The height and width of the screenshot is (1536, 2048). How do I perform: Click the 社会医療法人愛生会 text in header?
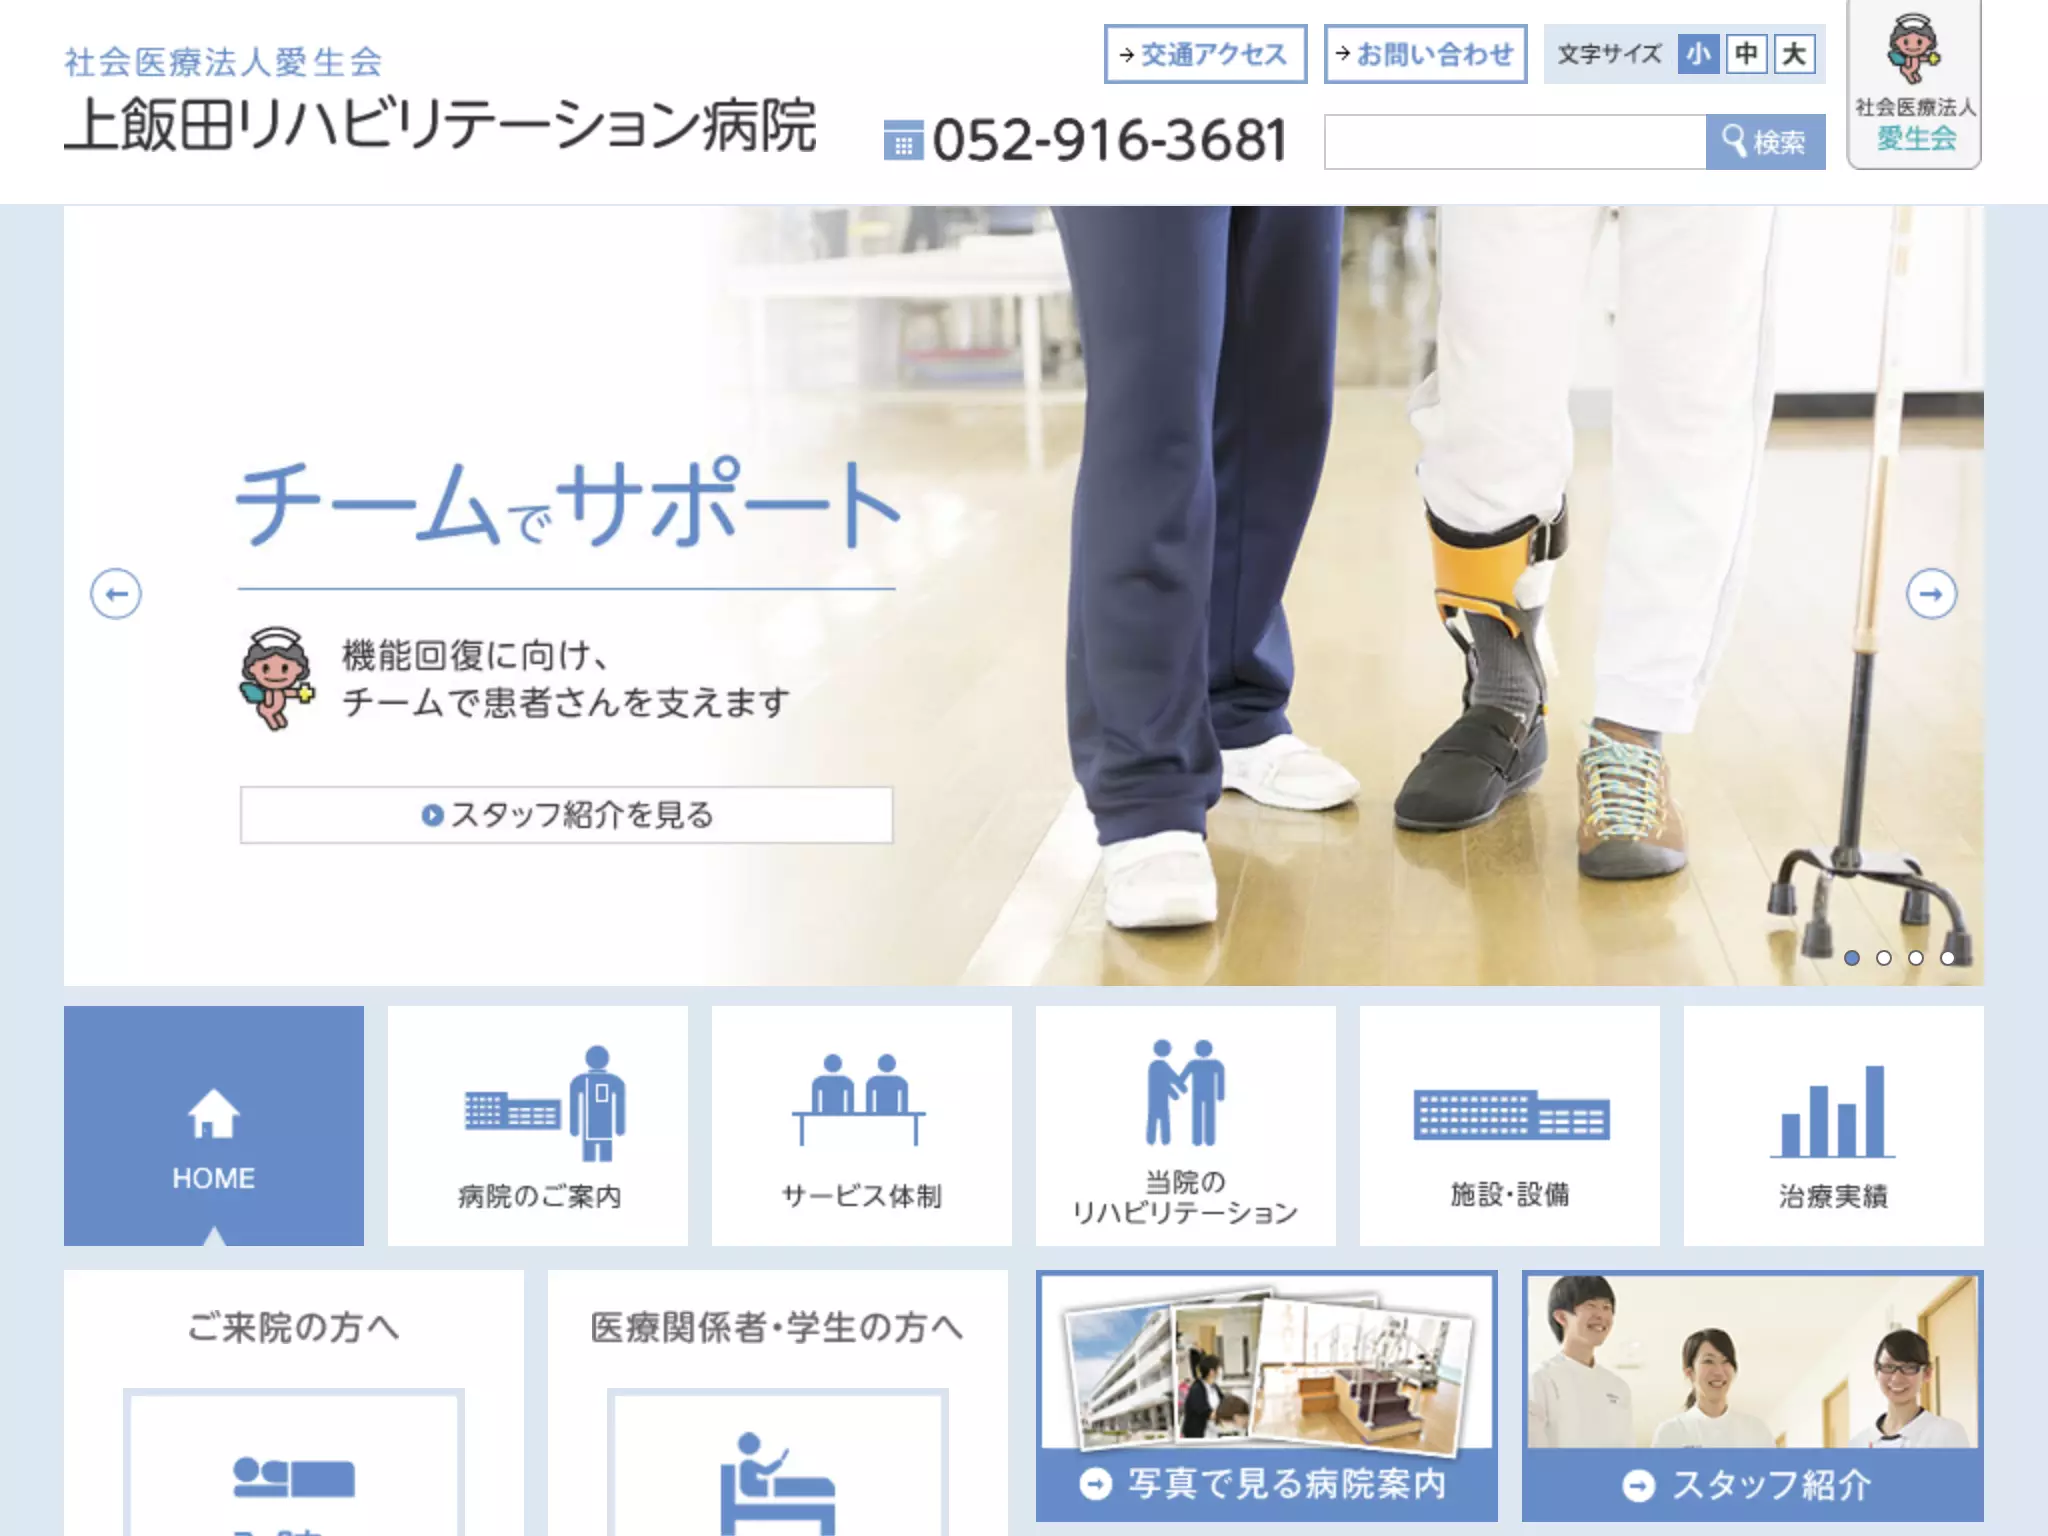pyautogui.click(x=224, y=62)
